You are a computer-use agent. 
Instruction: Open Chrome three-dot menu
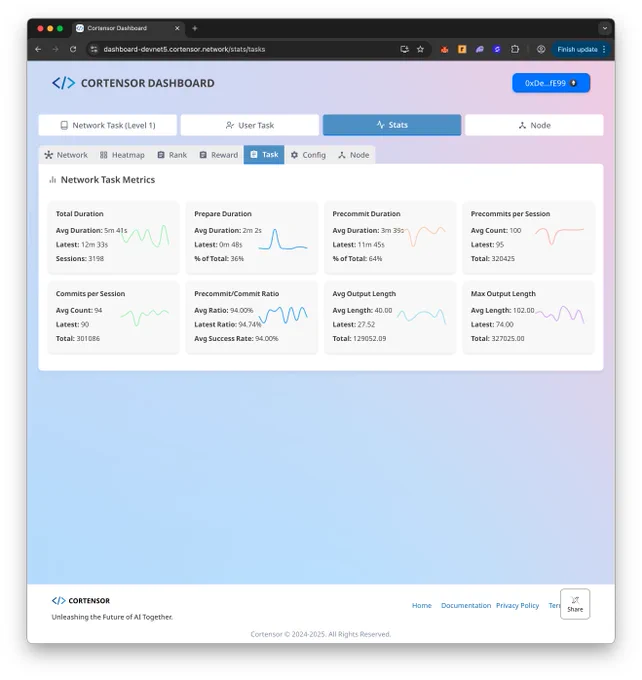[x=604, y=49]
